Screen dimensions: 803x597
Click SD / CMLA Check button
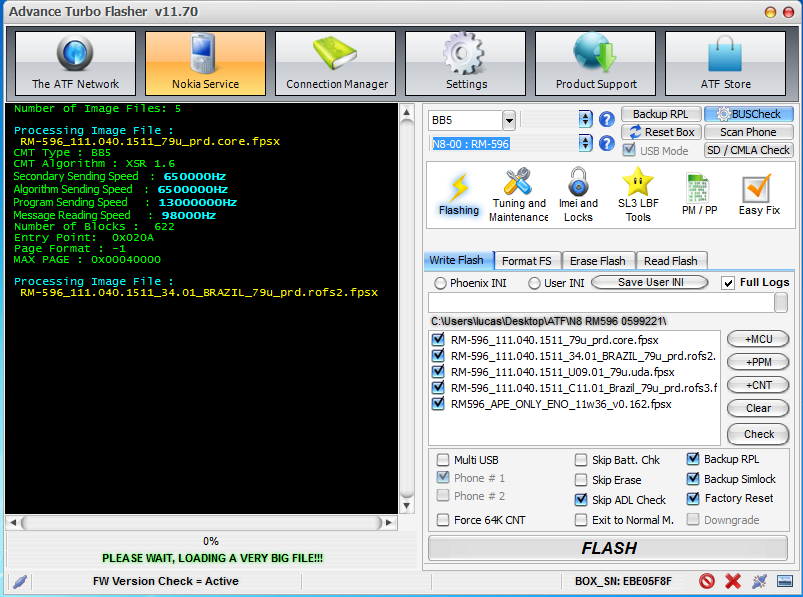pyautogui.click(x=749, y=150)
